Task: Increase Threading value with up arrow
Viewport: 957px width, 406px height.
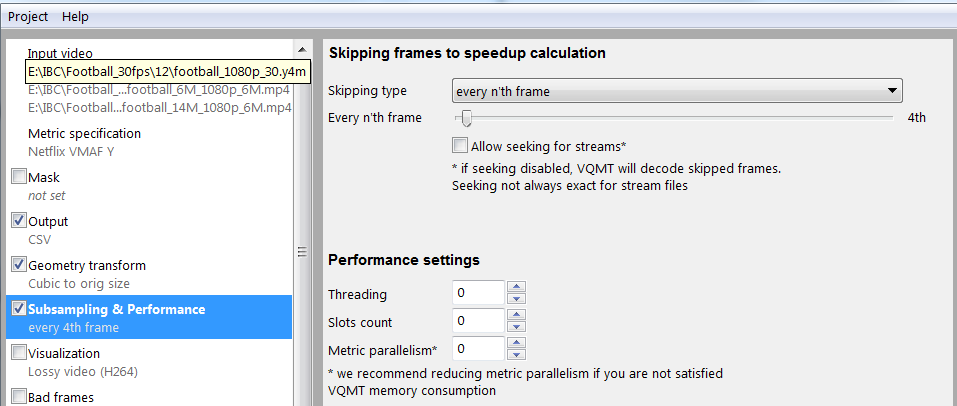Action: click(x=516, y=286)
